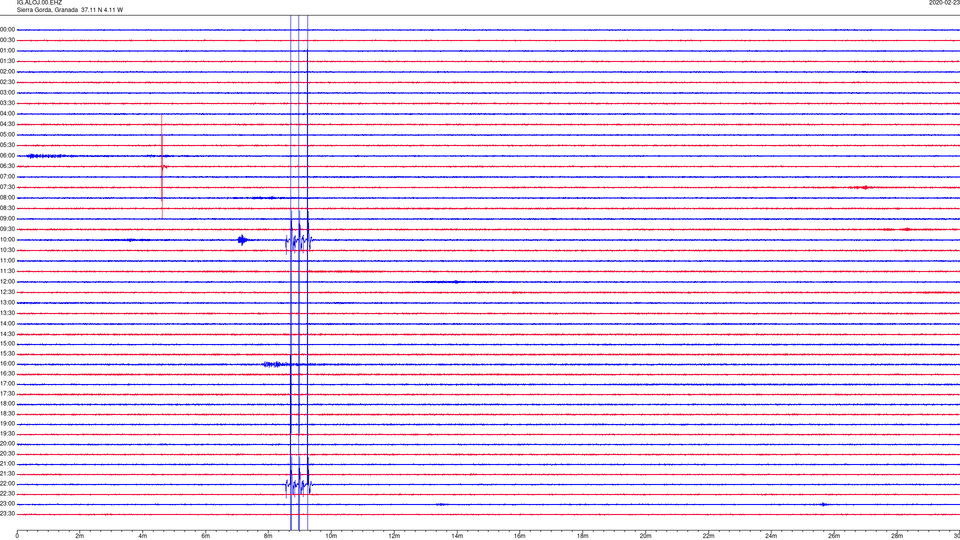
Task: Click the 18m tick label on time axis
Action: [x=583, y=536]
